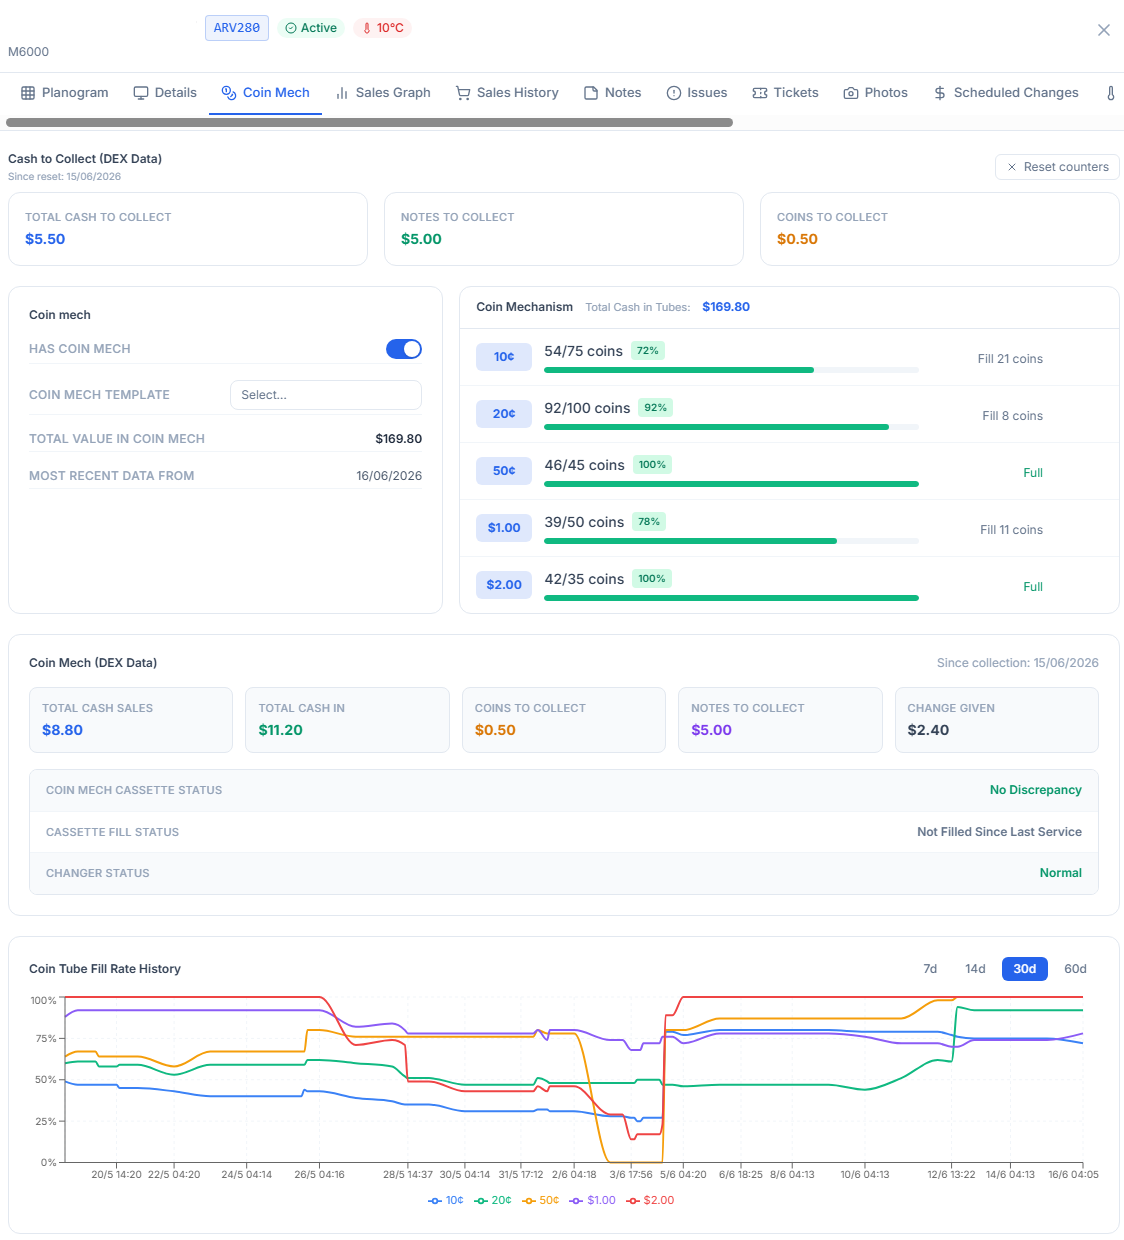
Task: Click the $2.00 denomination badge
Action: click(x=504, y=585)
